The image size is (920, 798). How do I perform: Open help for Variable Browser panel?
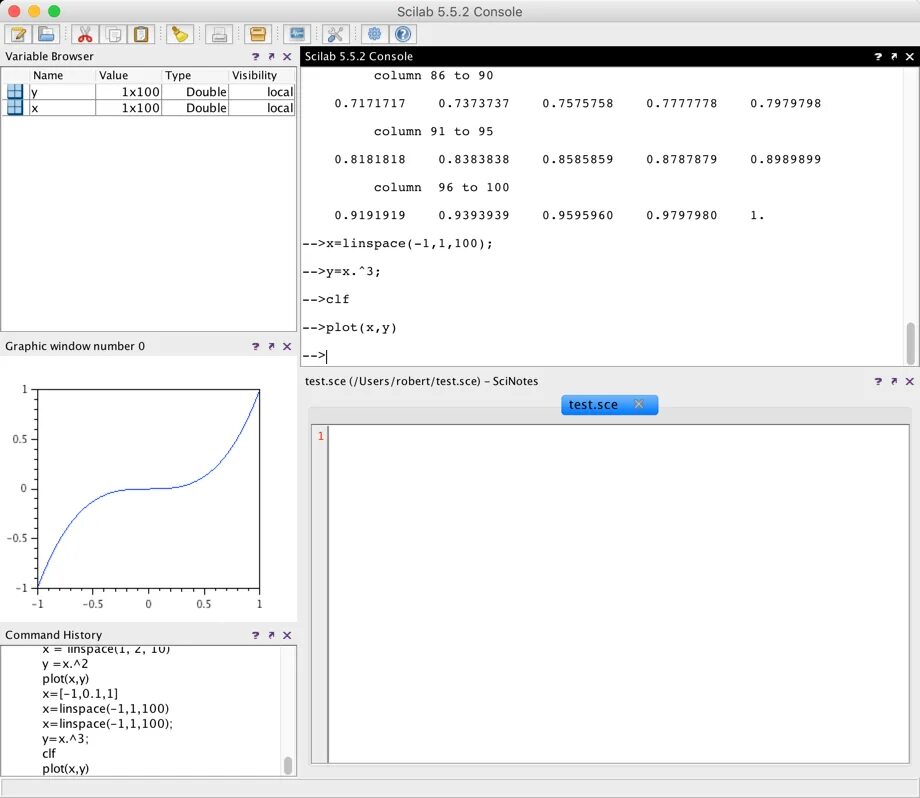[x=255, y=56]
